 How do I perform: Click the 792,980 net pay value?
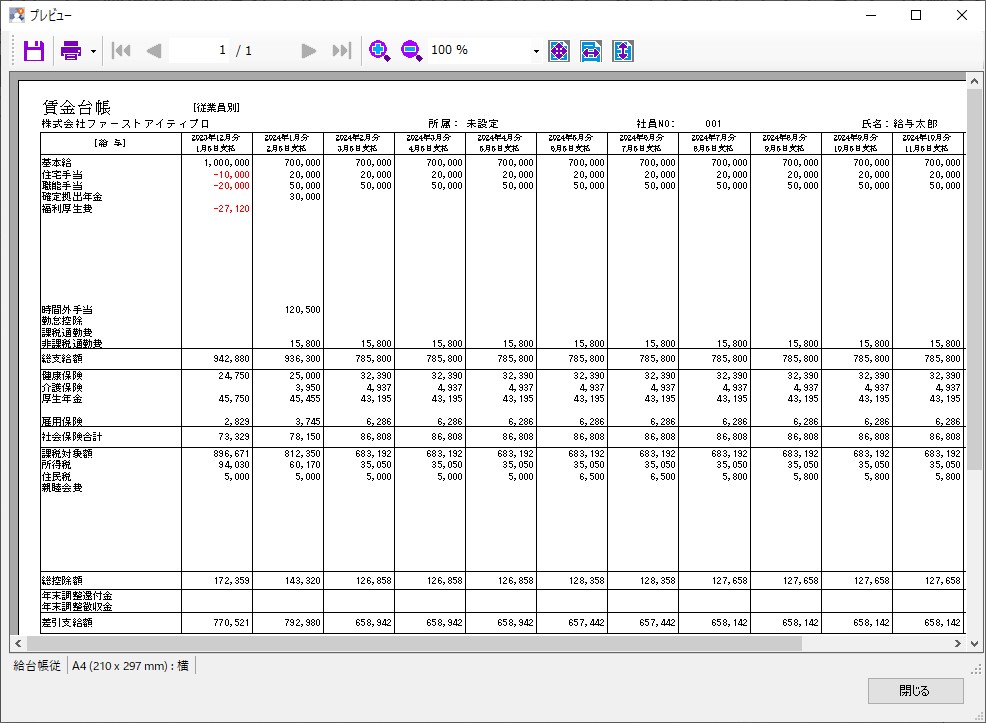point(302,622)
